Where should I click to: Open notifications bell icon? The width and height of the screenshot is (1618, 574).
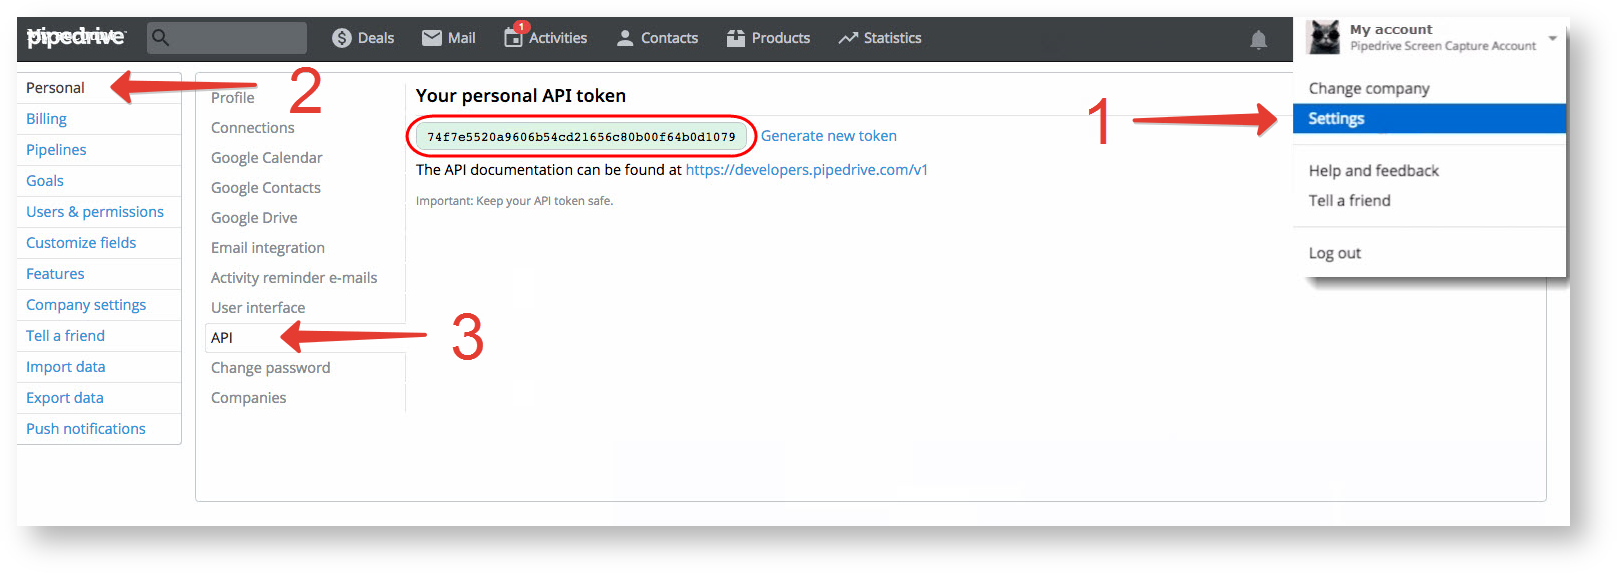tap(1258, 40)
